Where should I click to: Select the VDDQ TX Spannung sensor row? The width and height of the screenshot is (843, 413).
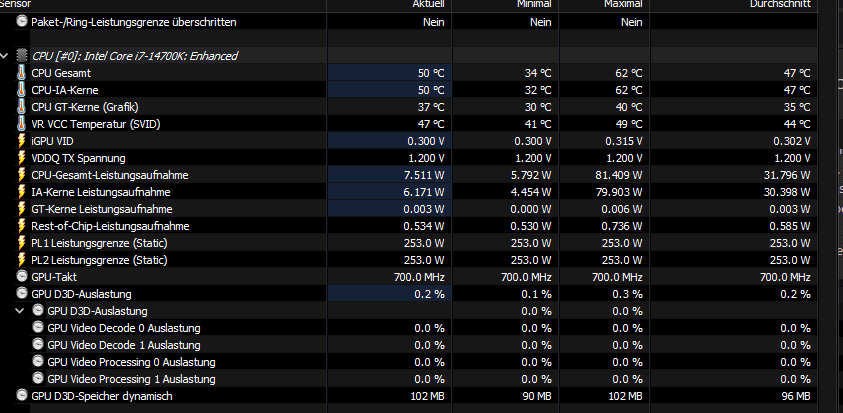coord(78,158)
